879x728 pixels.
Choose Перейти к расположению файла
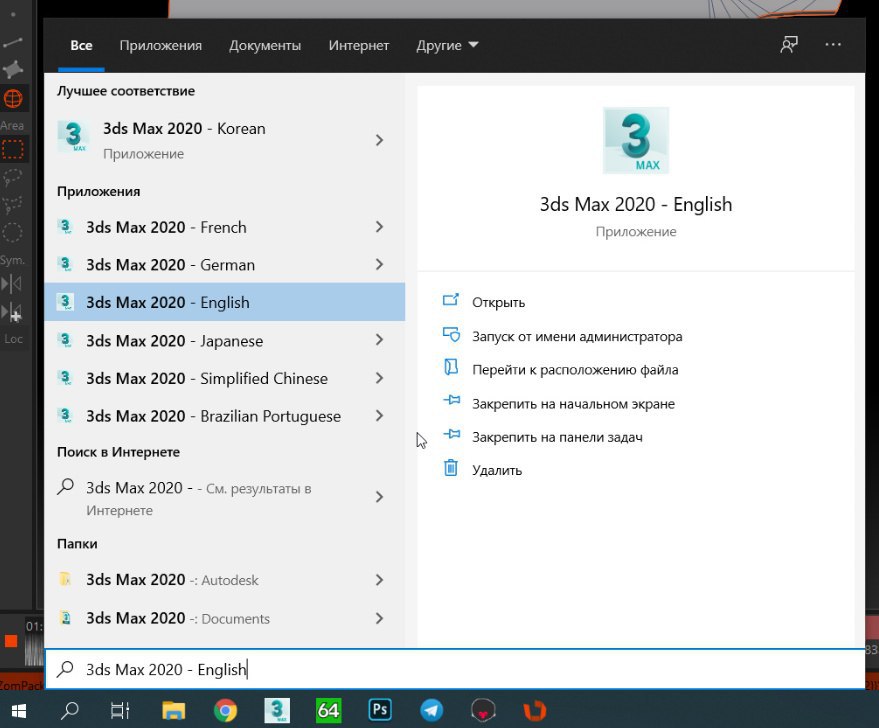coord(575,370)
